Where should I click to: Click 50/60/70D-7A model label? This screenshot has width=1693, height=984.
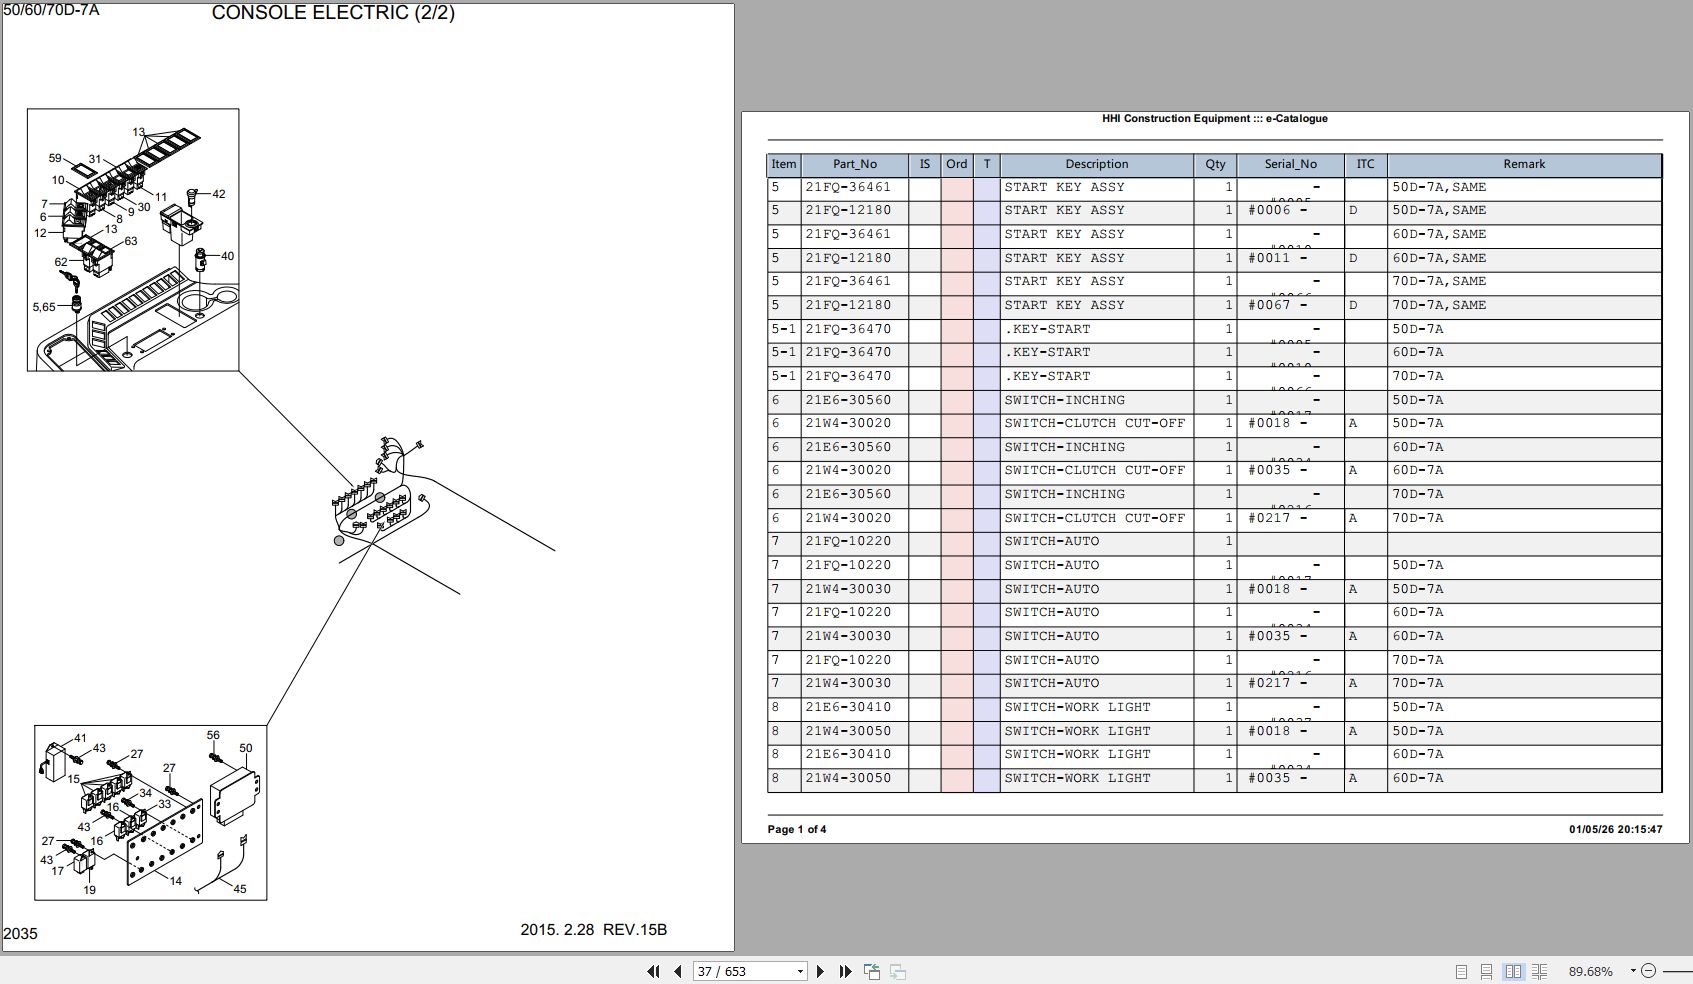(x=52, y=11)
